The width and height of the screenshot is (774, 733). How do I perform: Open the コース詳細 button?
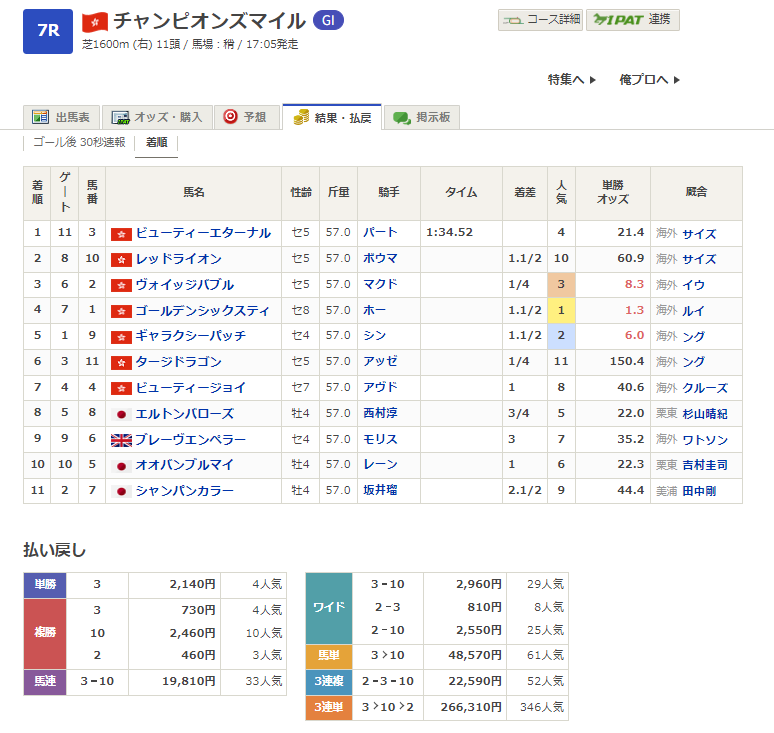[x=540, y=19]
